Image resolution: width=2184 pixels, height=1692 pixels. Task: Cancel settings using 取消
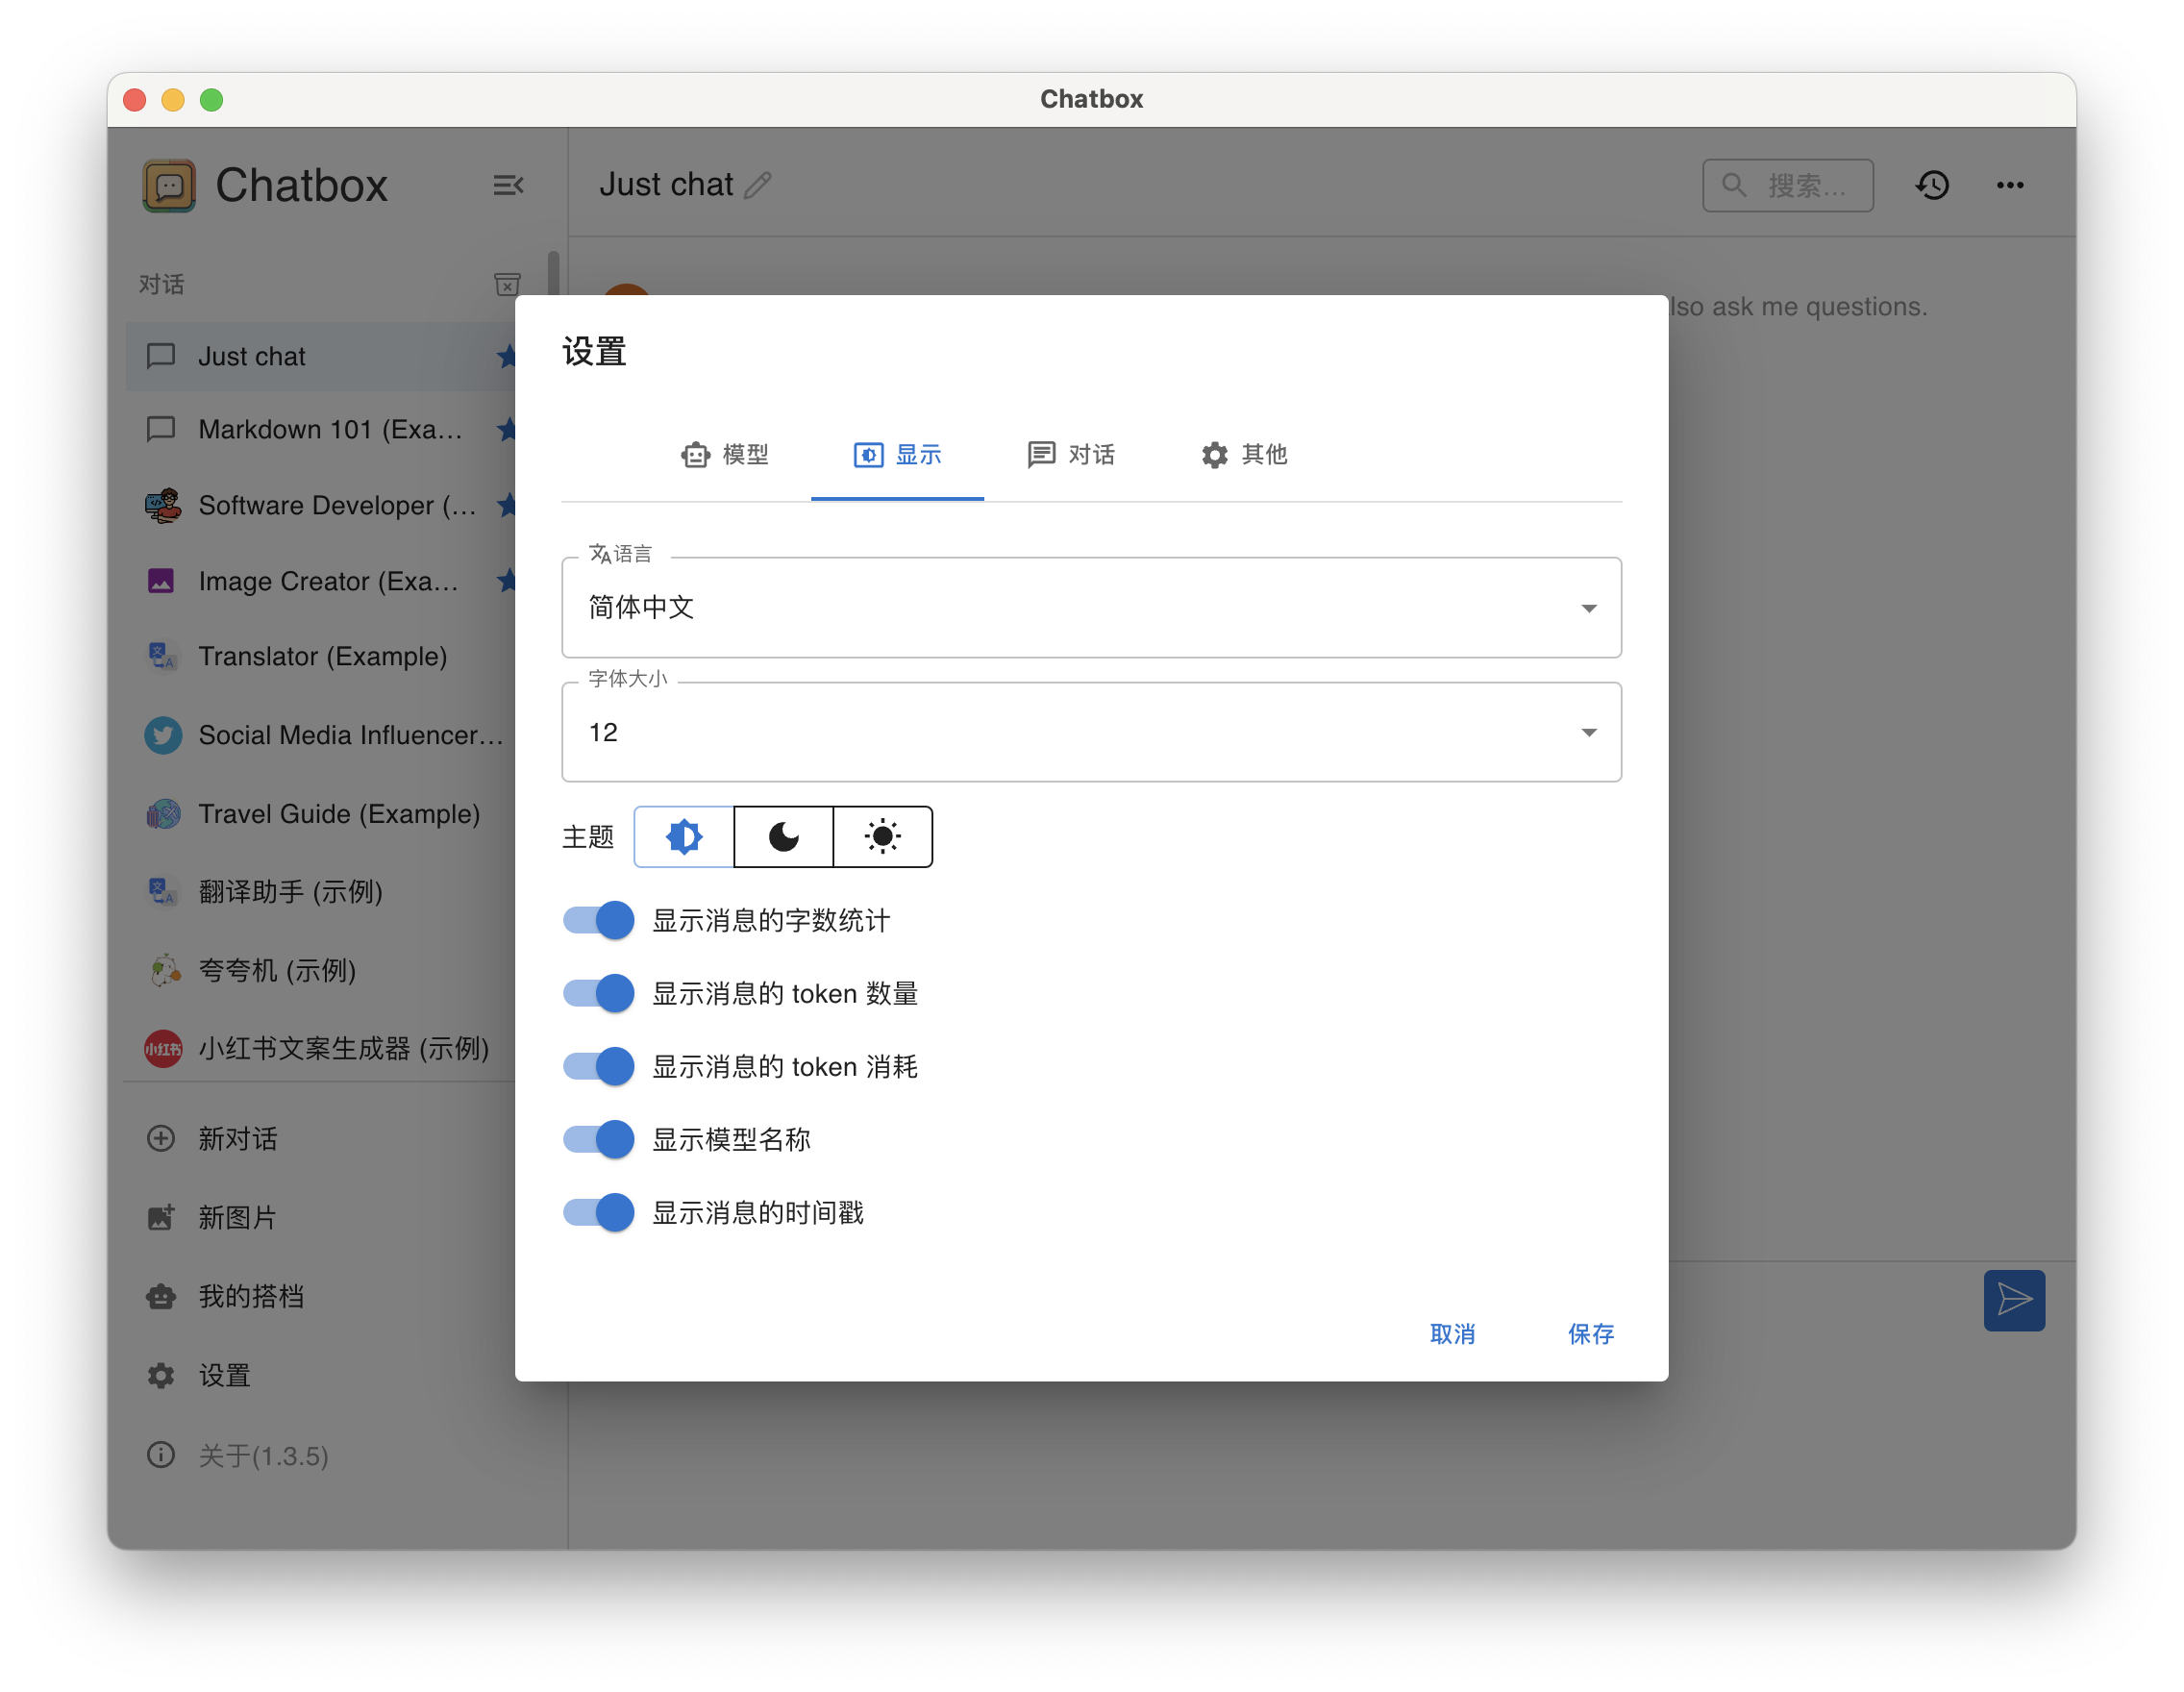tap(1453, 1334)
